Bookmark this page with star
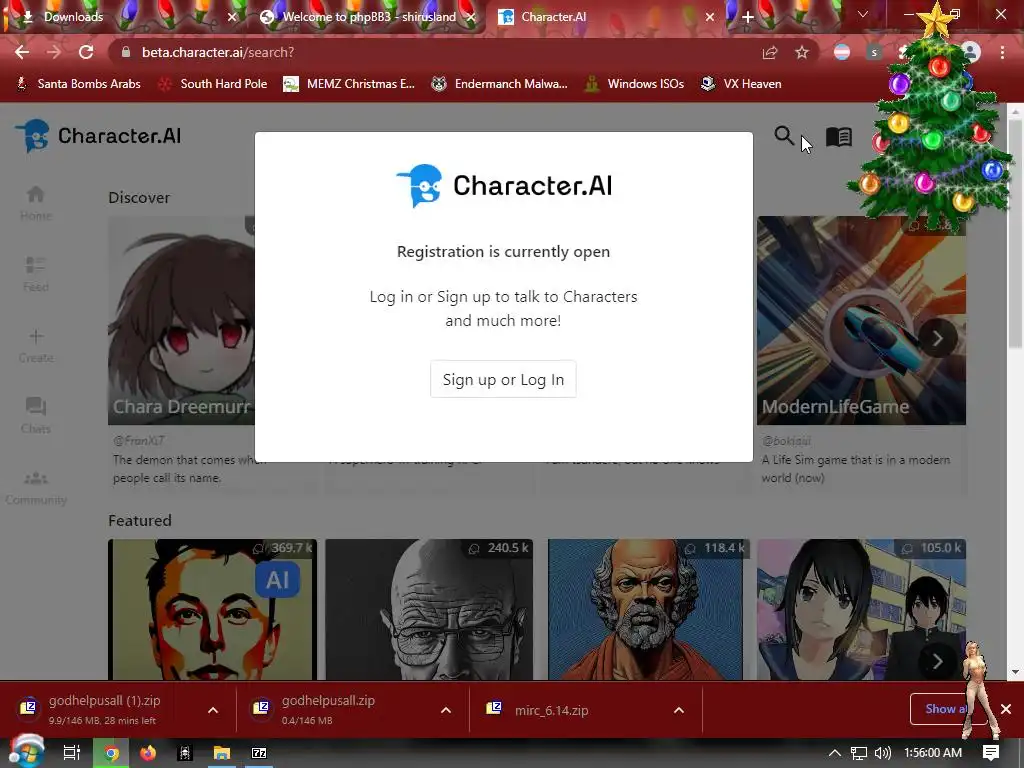The width and height of the screenshot is (1024, 768). click(x=802, y=52)
